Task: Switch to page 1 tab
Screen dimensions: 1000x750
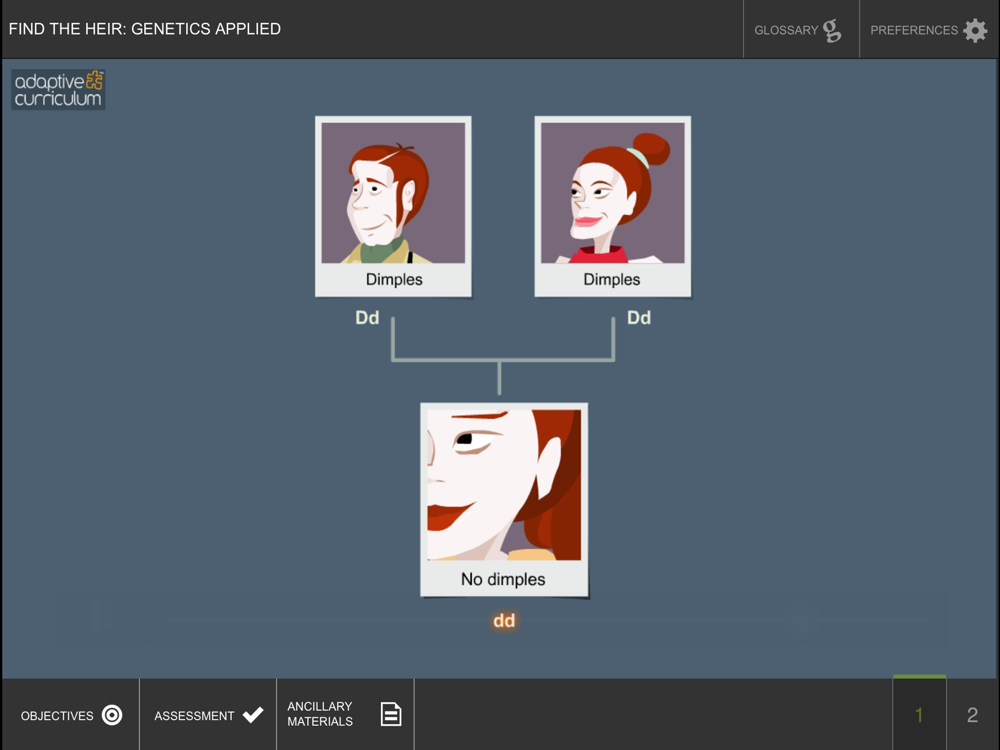Action: click(x=919, y=714)
